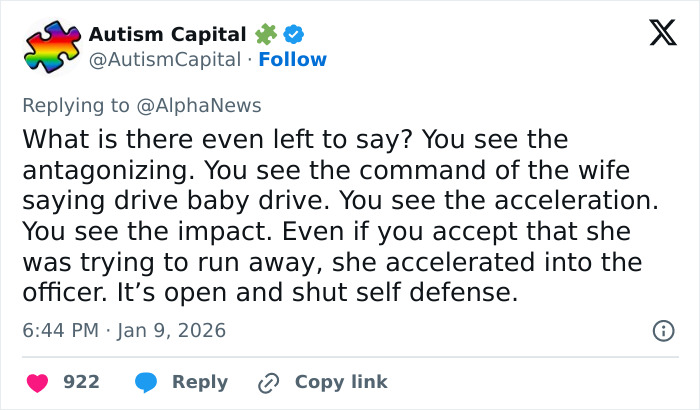Viewport: 700px width, 410px height.
Task: Click the rainbow puzzle piece profile avatar
Action: click(50, 47)
